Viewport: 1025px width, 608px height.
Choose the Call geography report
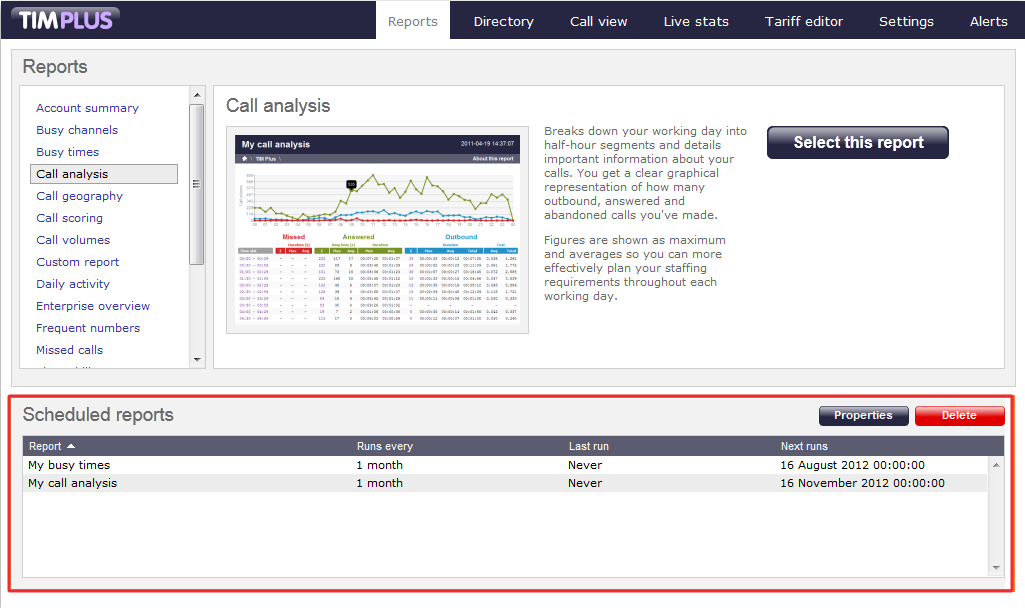pos(79,196)
